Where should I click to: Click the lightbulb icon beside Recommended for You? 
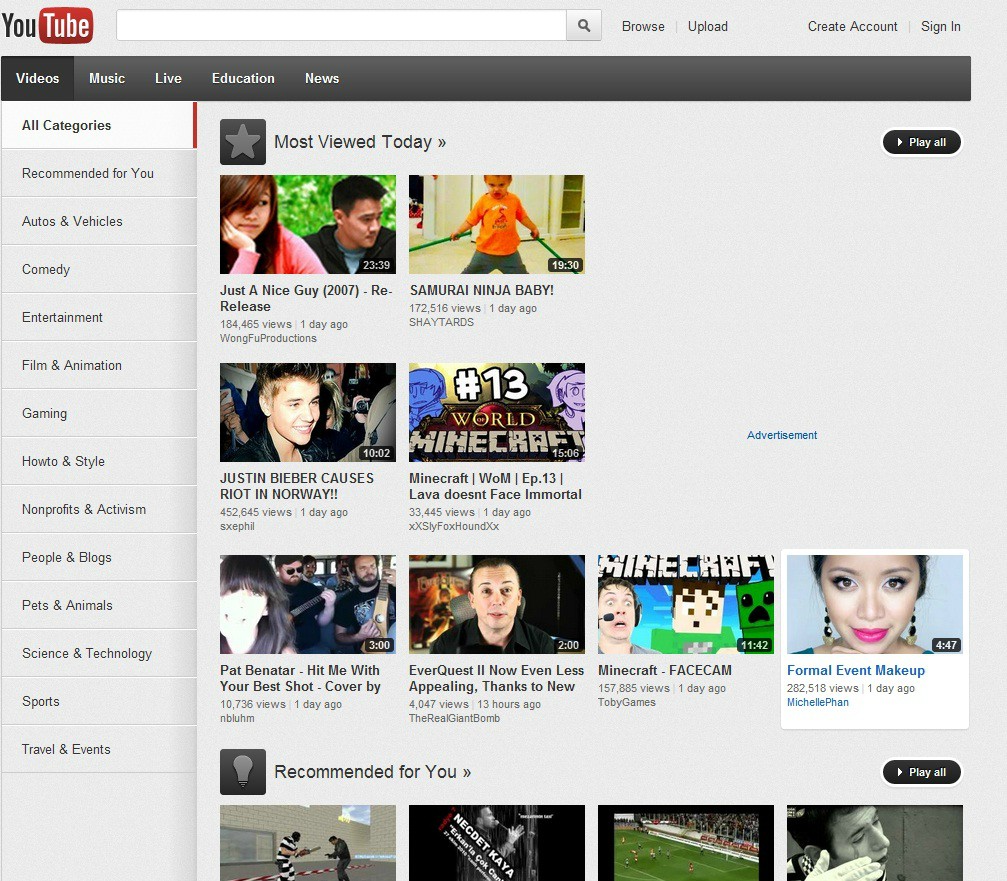click(x=243, y=772)
